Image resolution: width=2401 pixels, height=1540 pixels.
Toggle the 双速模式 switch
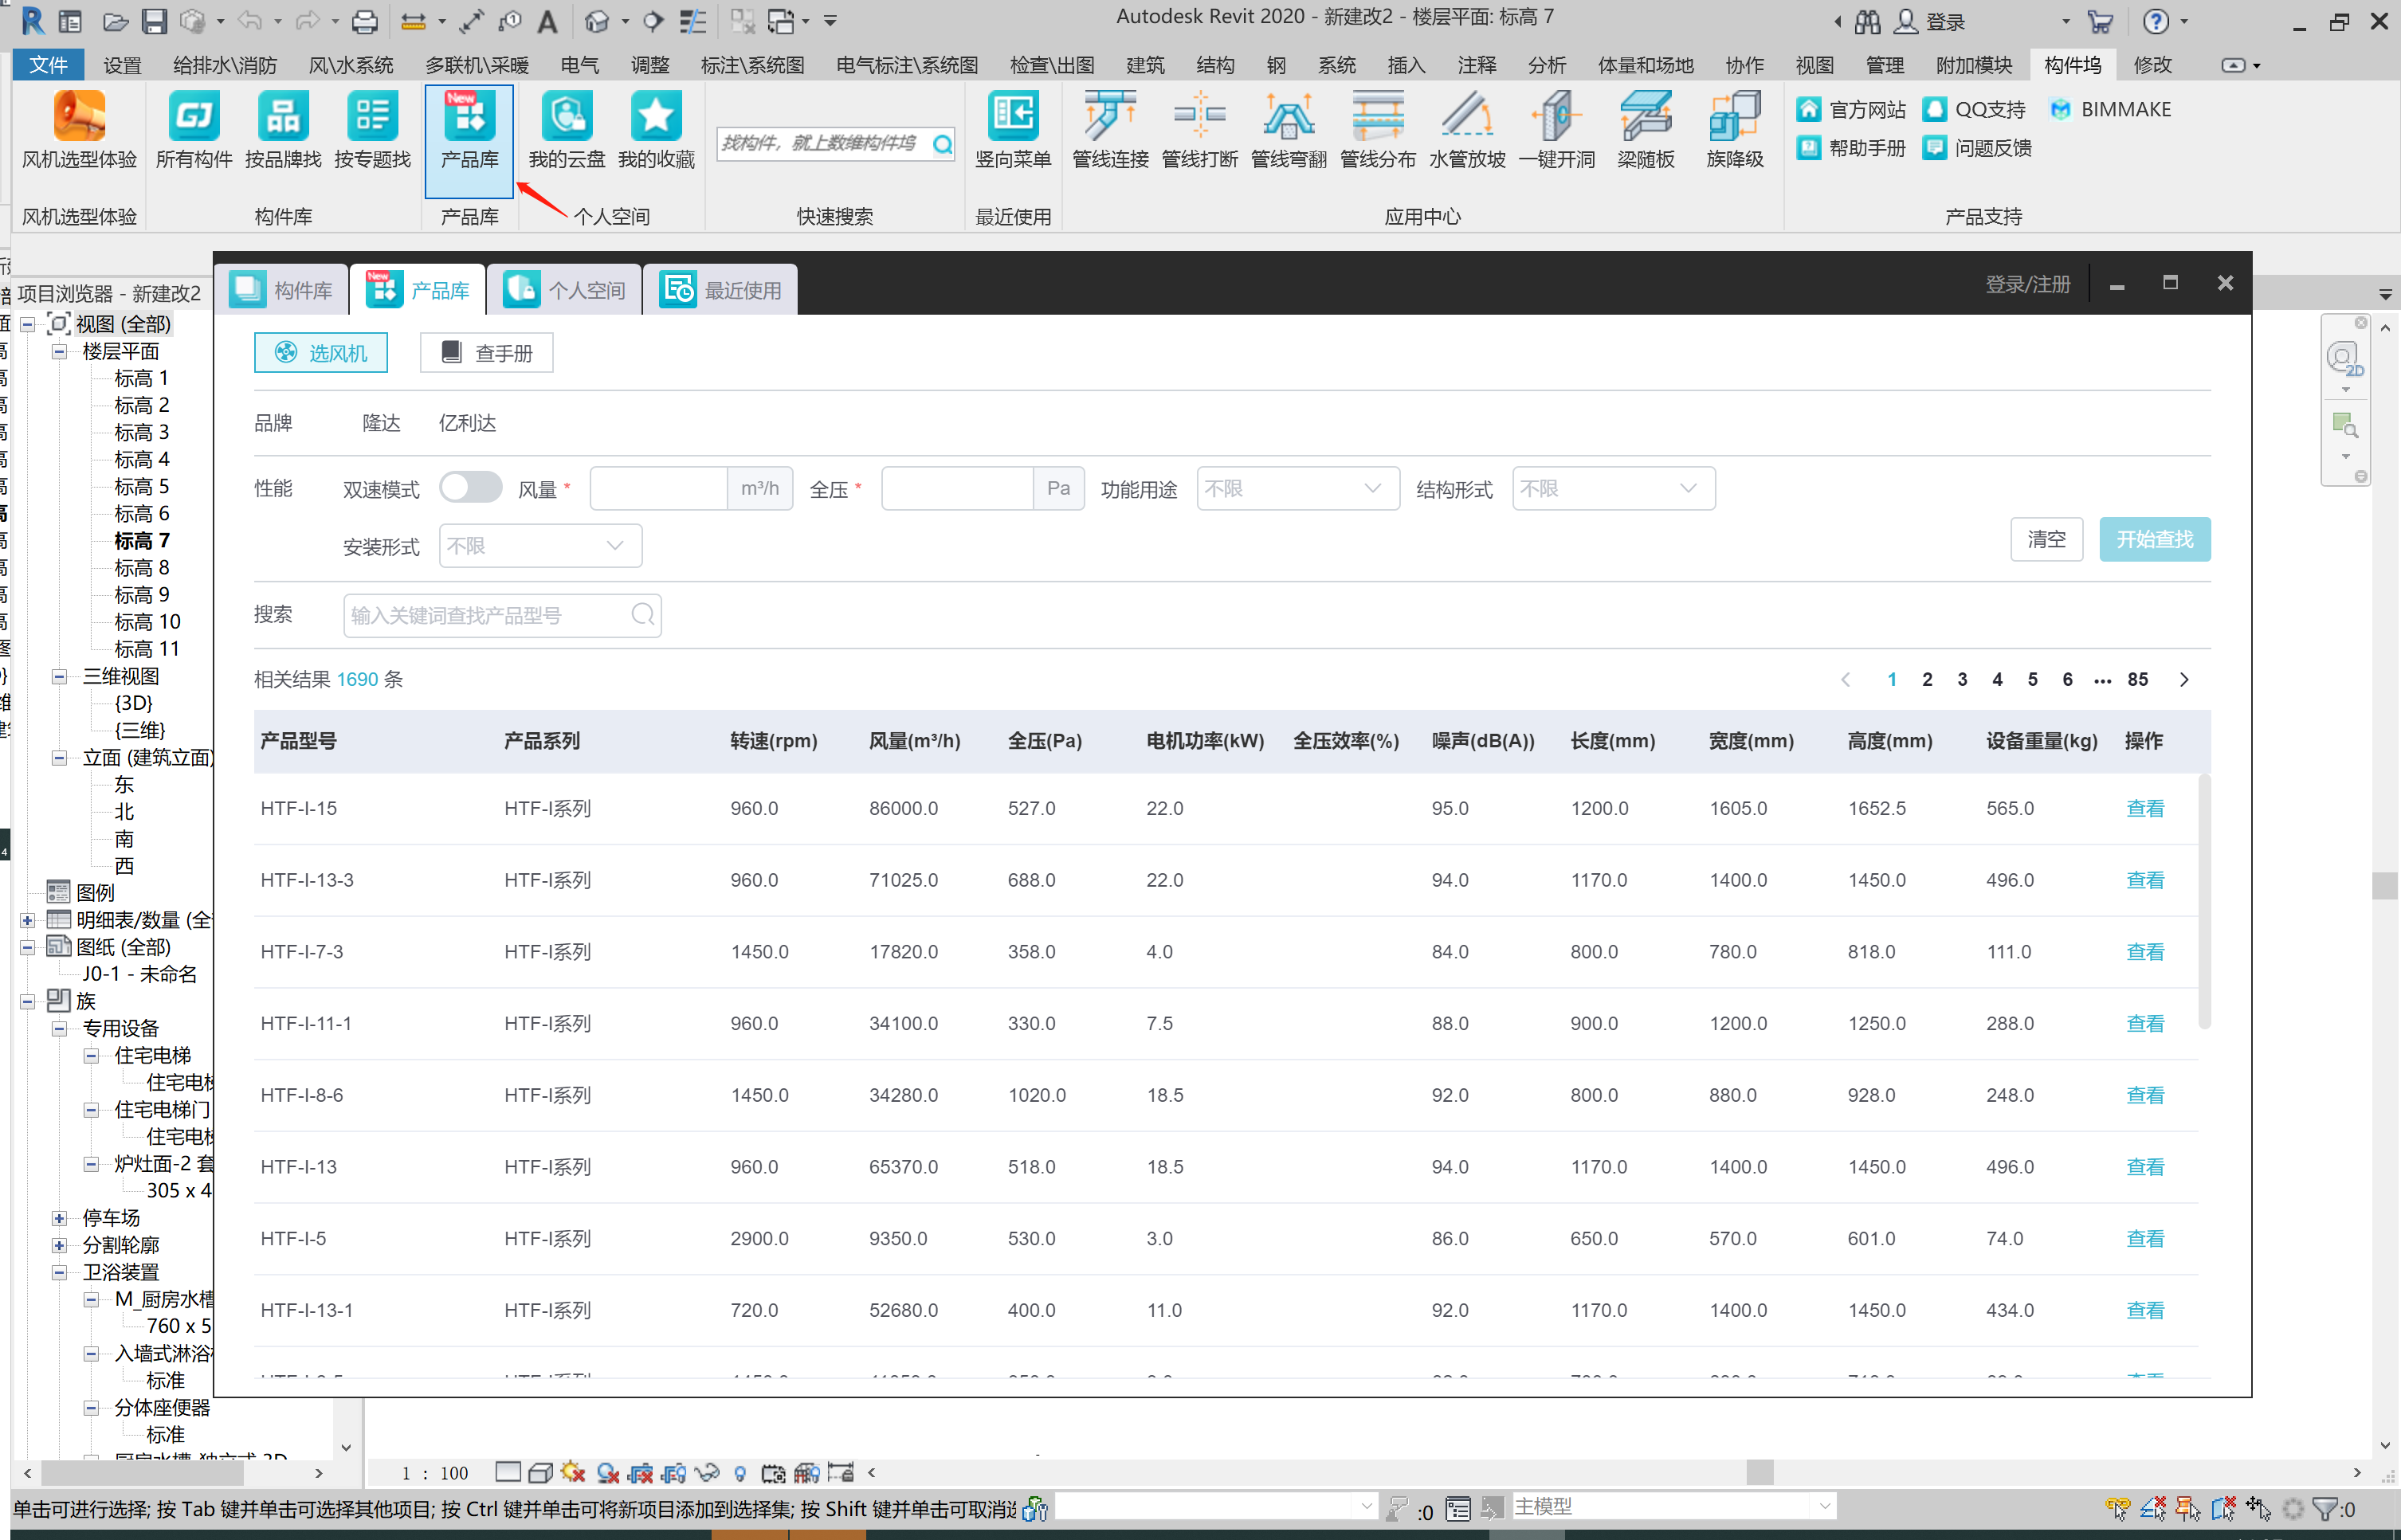coord(470,488)
